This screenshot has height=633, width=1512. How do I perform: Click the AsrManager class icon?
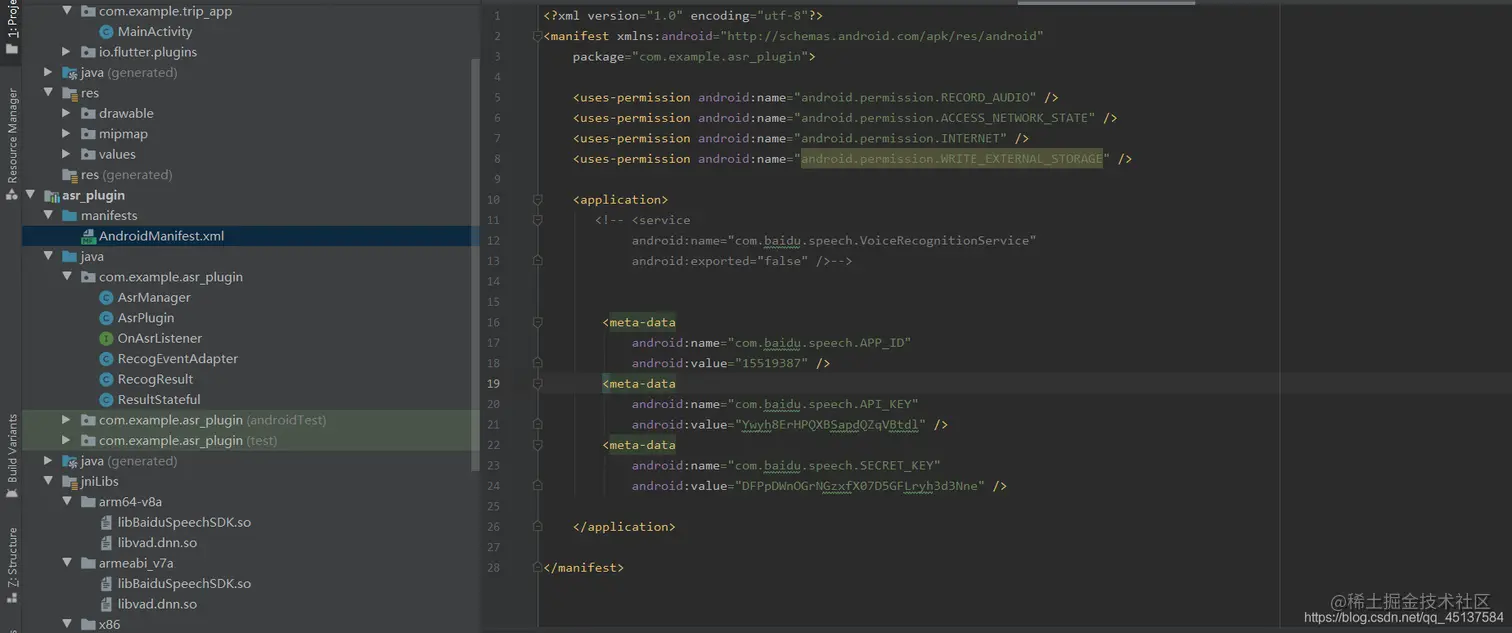click(107, 297)
